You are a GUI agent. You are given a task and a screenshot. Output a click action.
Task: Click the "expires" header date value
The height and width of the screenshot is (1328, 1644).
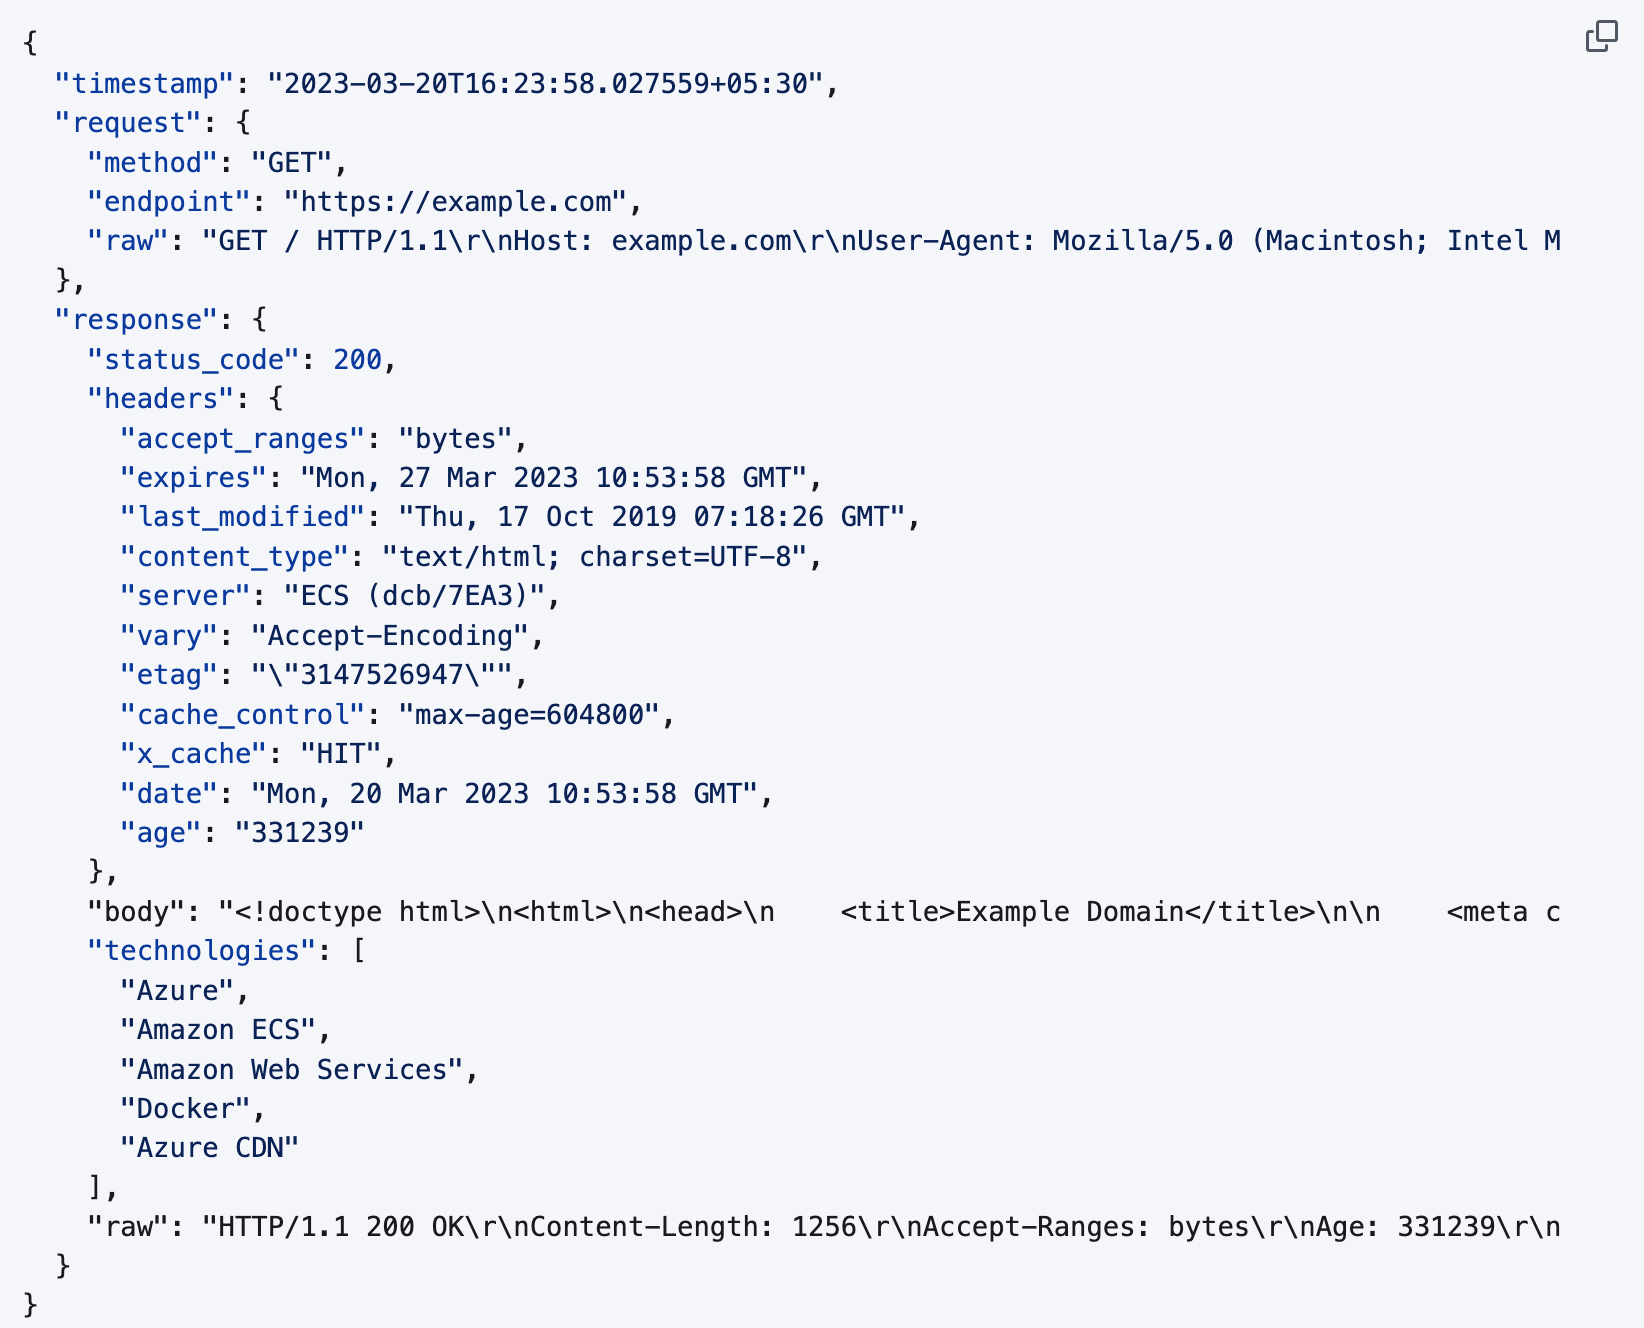point(553,478)
